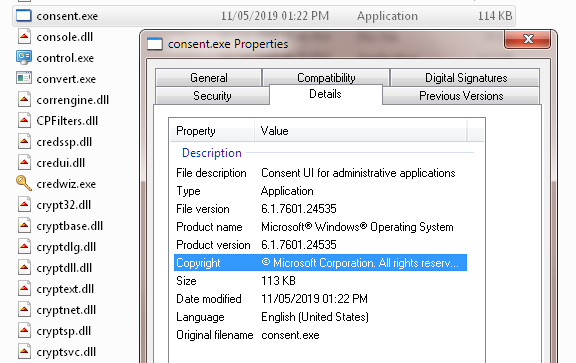The width and height of the screenshot is (576, 363).
Task: Open the Digital Signatures tab
Action: point(466,78)
